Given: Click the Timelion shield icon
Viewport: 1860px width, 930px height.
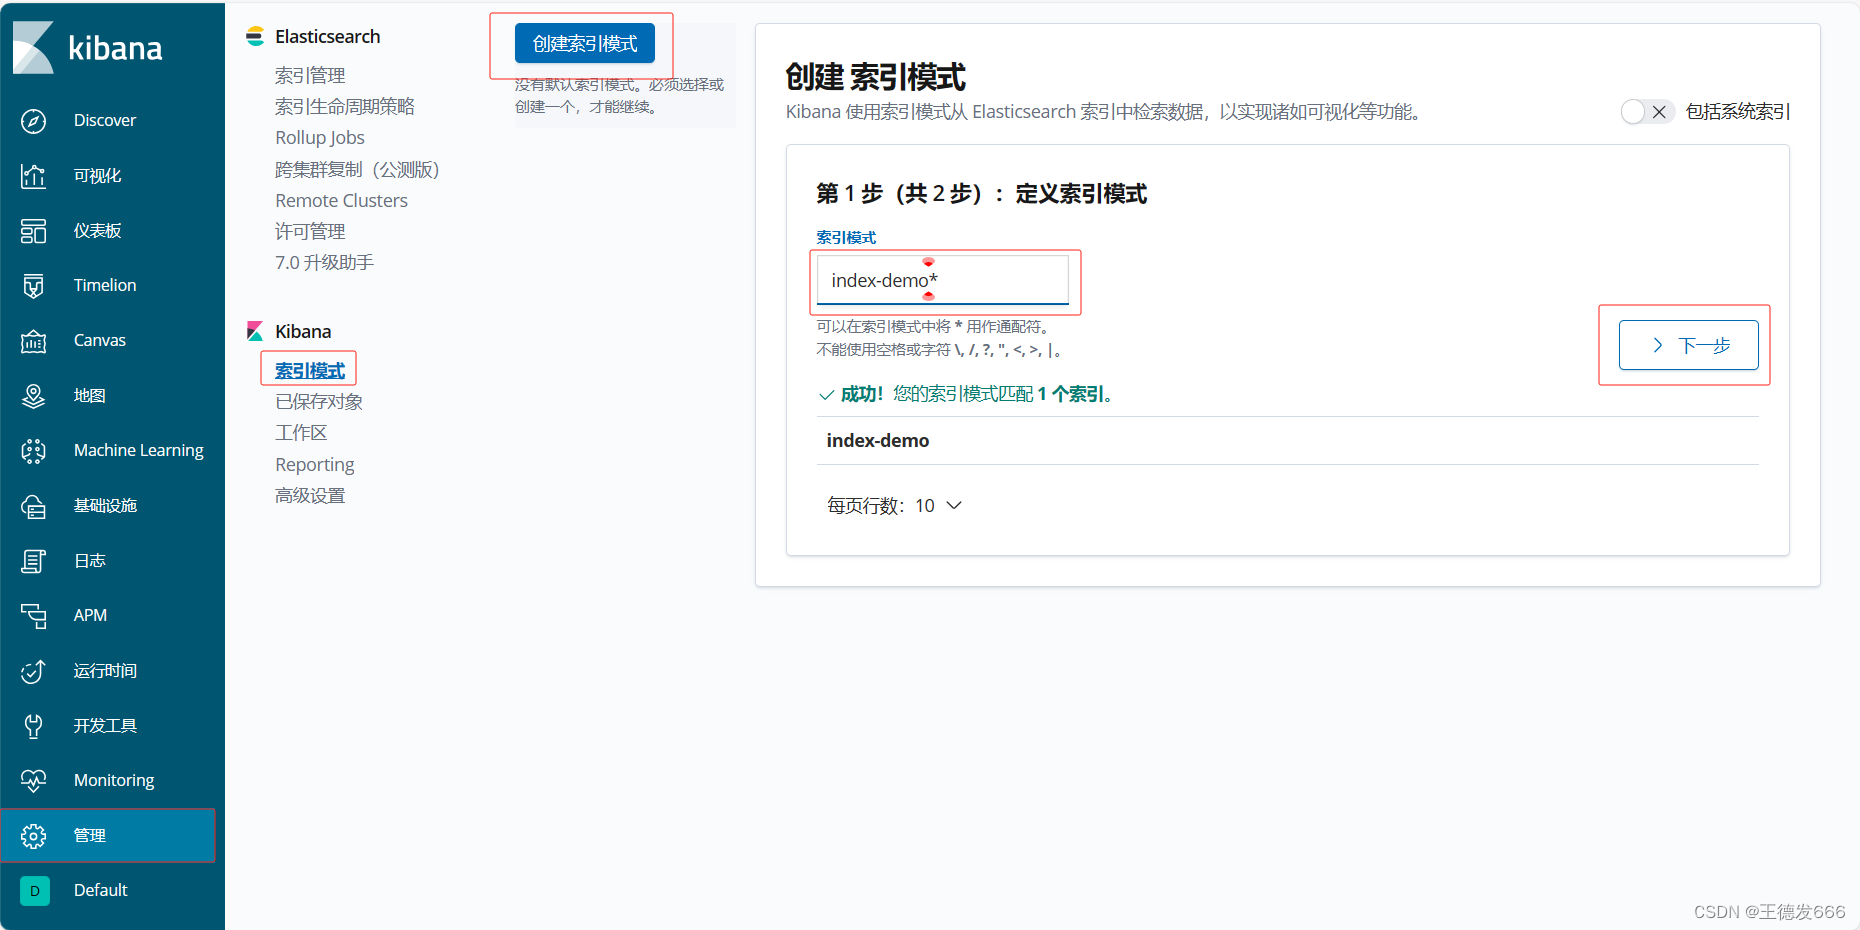Looking at the screenshot, I should (34, 286).
